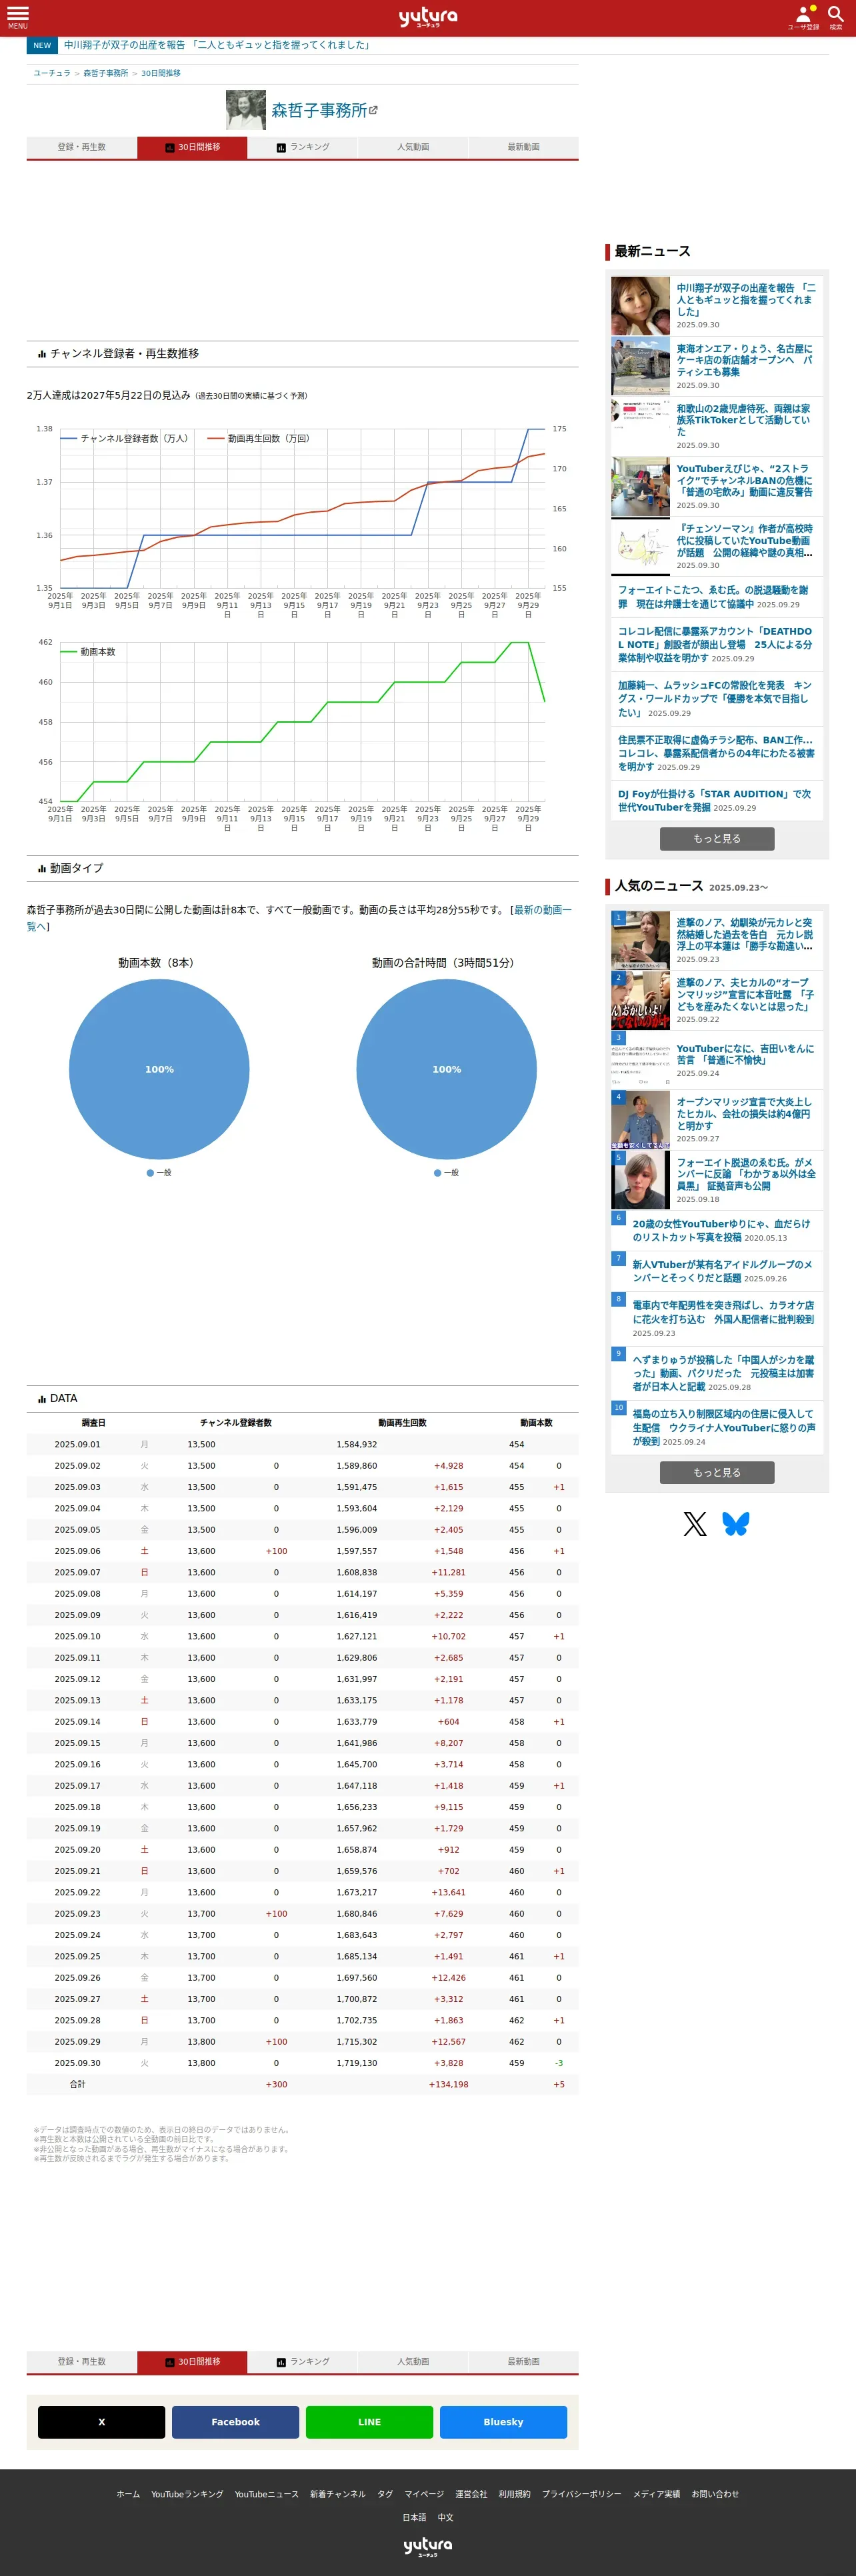Click the Bluesky butterfly icon in sidebar
The image size is (856, 2576).
click(x=736, y=1524)
